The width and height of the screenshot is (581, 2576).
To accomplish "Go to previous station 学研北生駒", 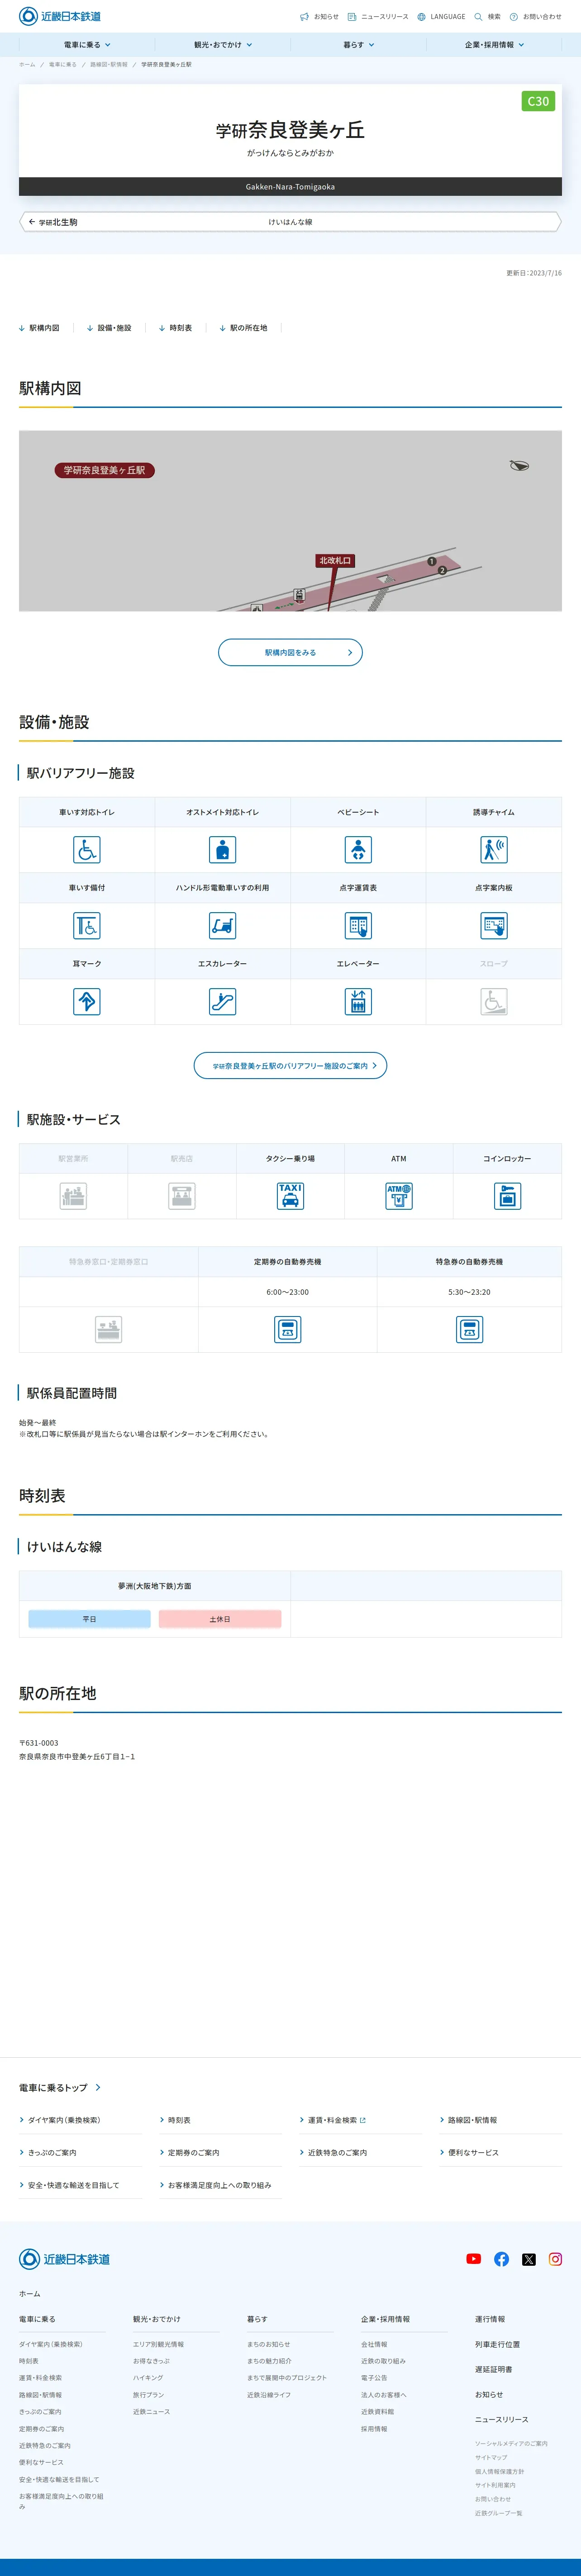I will (x=53, y=222).
